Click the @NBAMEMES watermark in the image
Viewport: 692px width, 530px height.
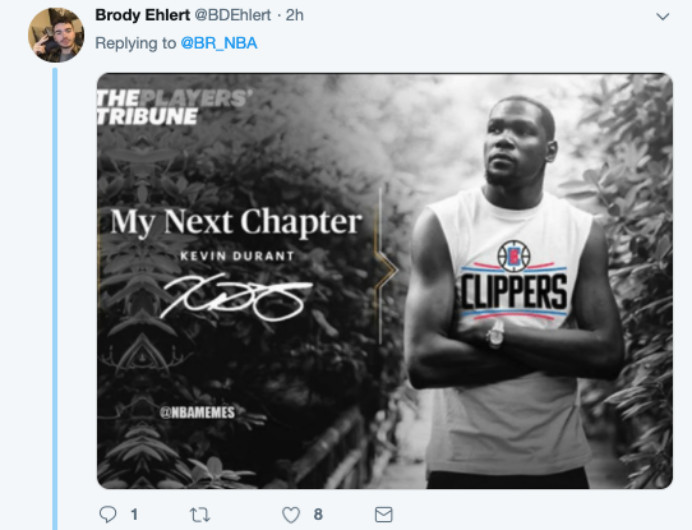(197, 411)
